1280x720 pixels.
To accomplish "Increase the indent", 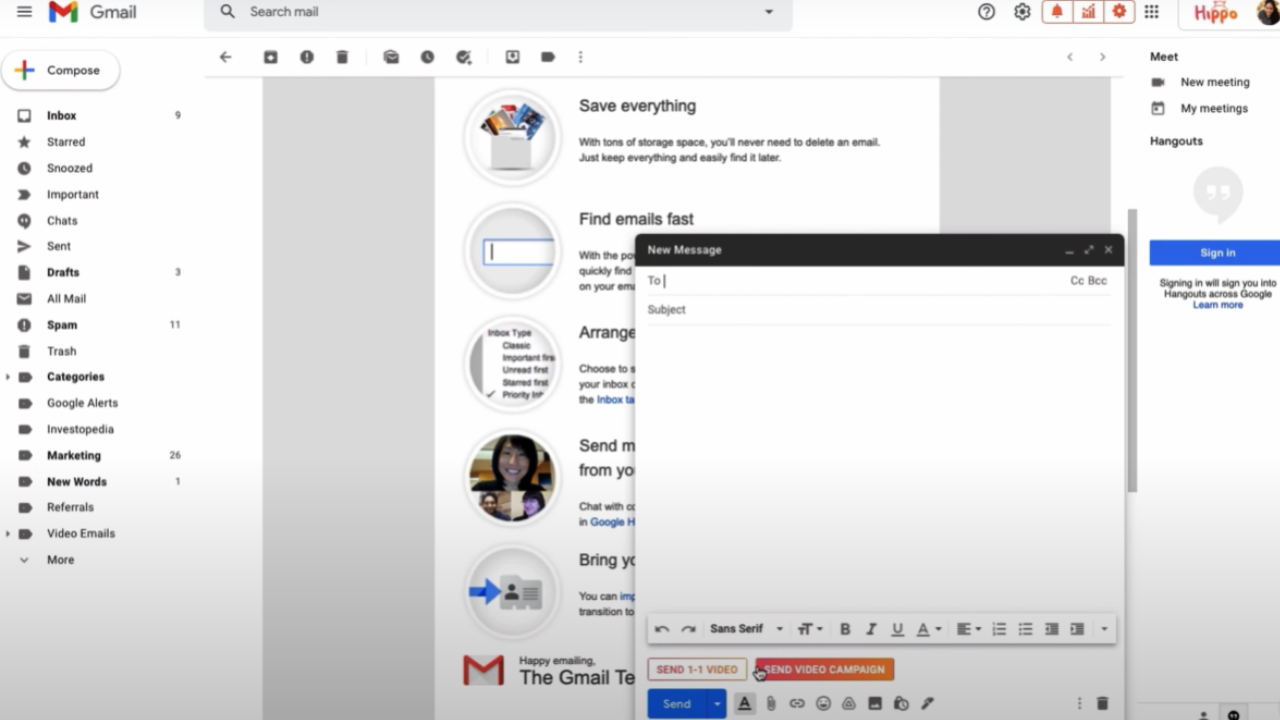I will (1077, 629).
